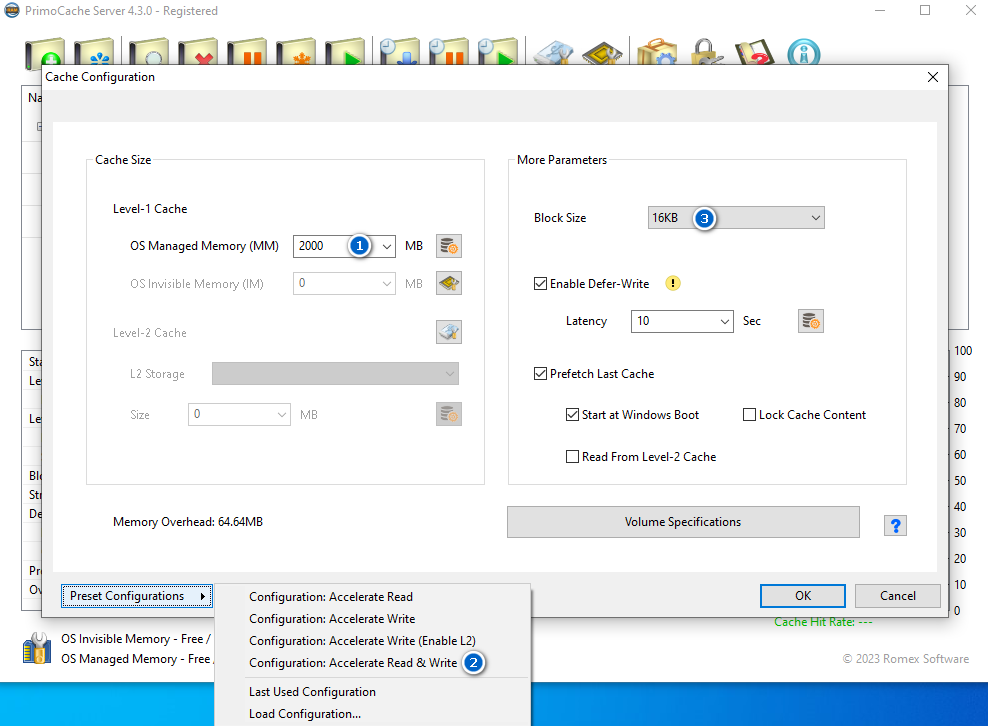Click the settings icon beside L2 Size field
Image resolution: width=988 pixels, height=726 pixels.
tap(449, 414)
